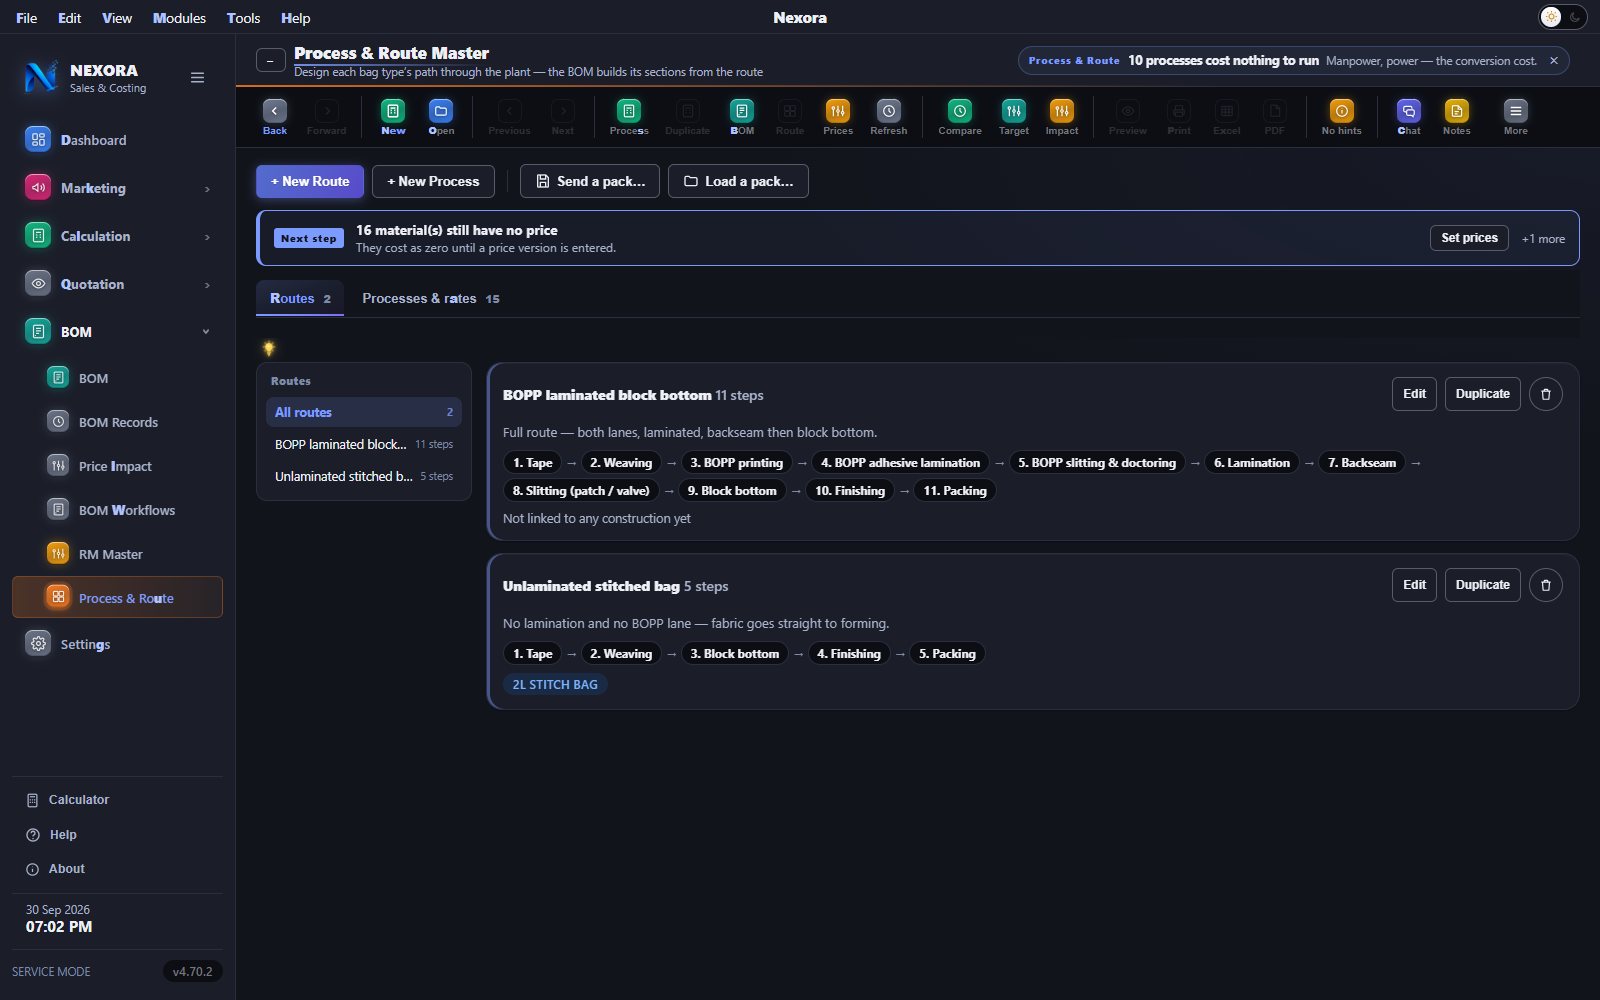Collapse the Process & Route Master header

click(270, 61)
